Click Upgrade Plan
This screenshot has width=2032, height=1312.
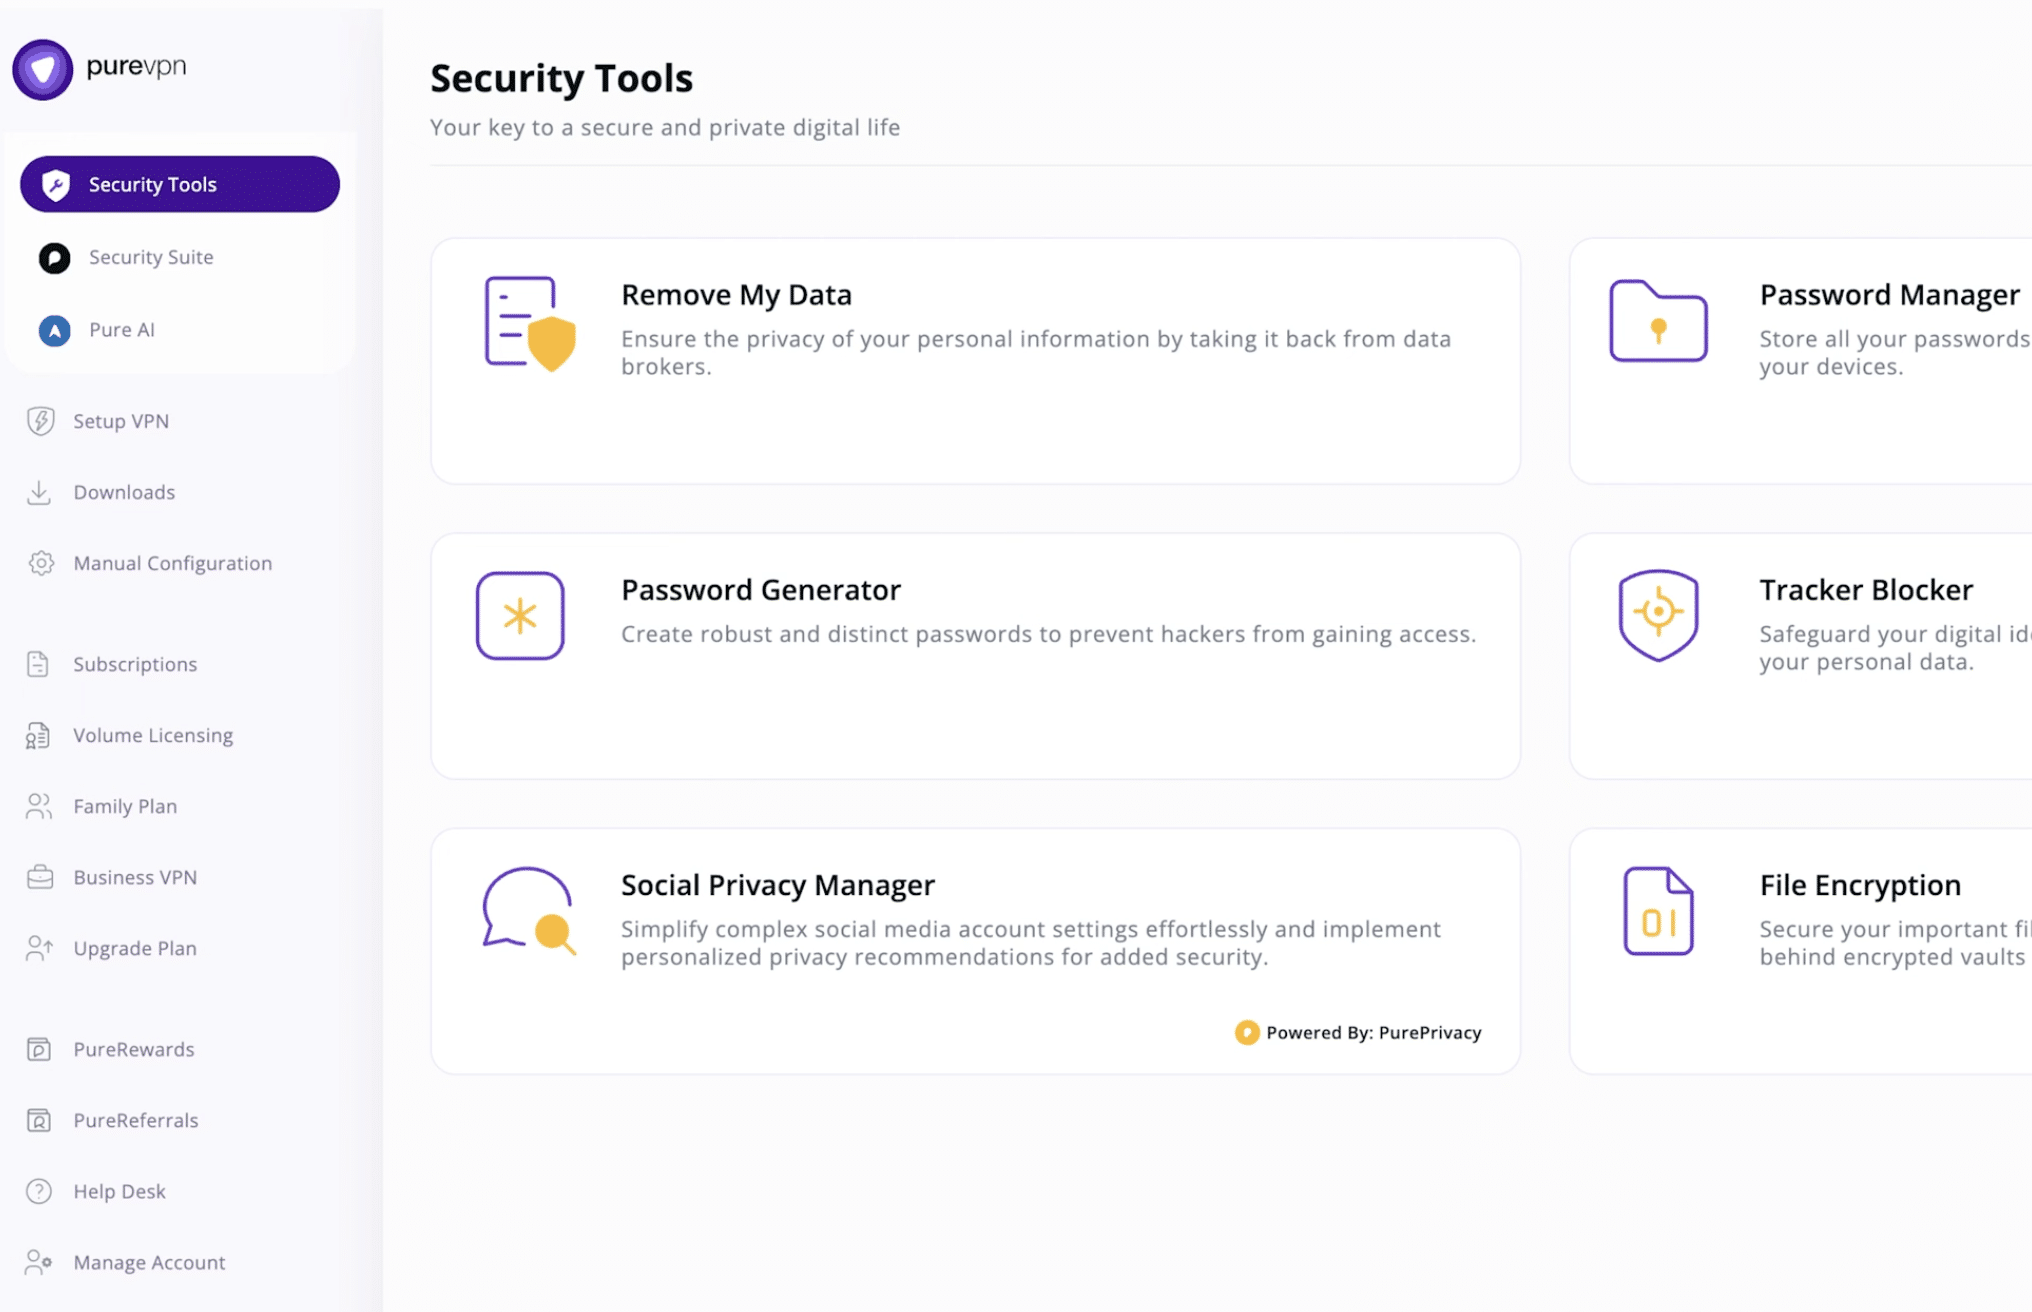(134, 948)
